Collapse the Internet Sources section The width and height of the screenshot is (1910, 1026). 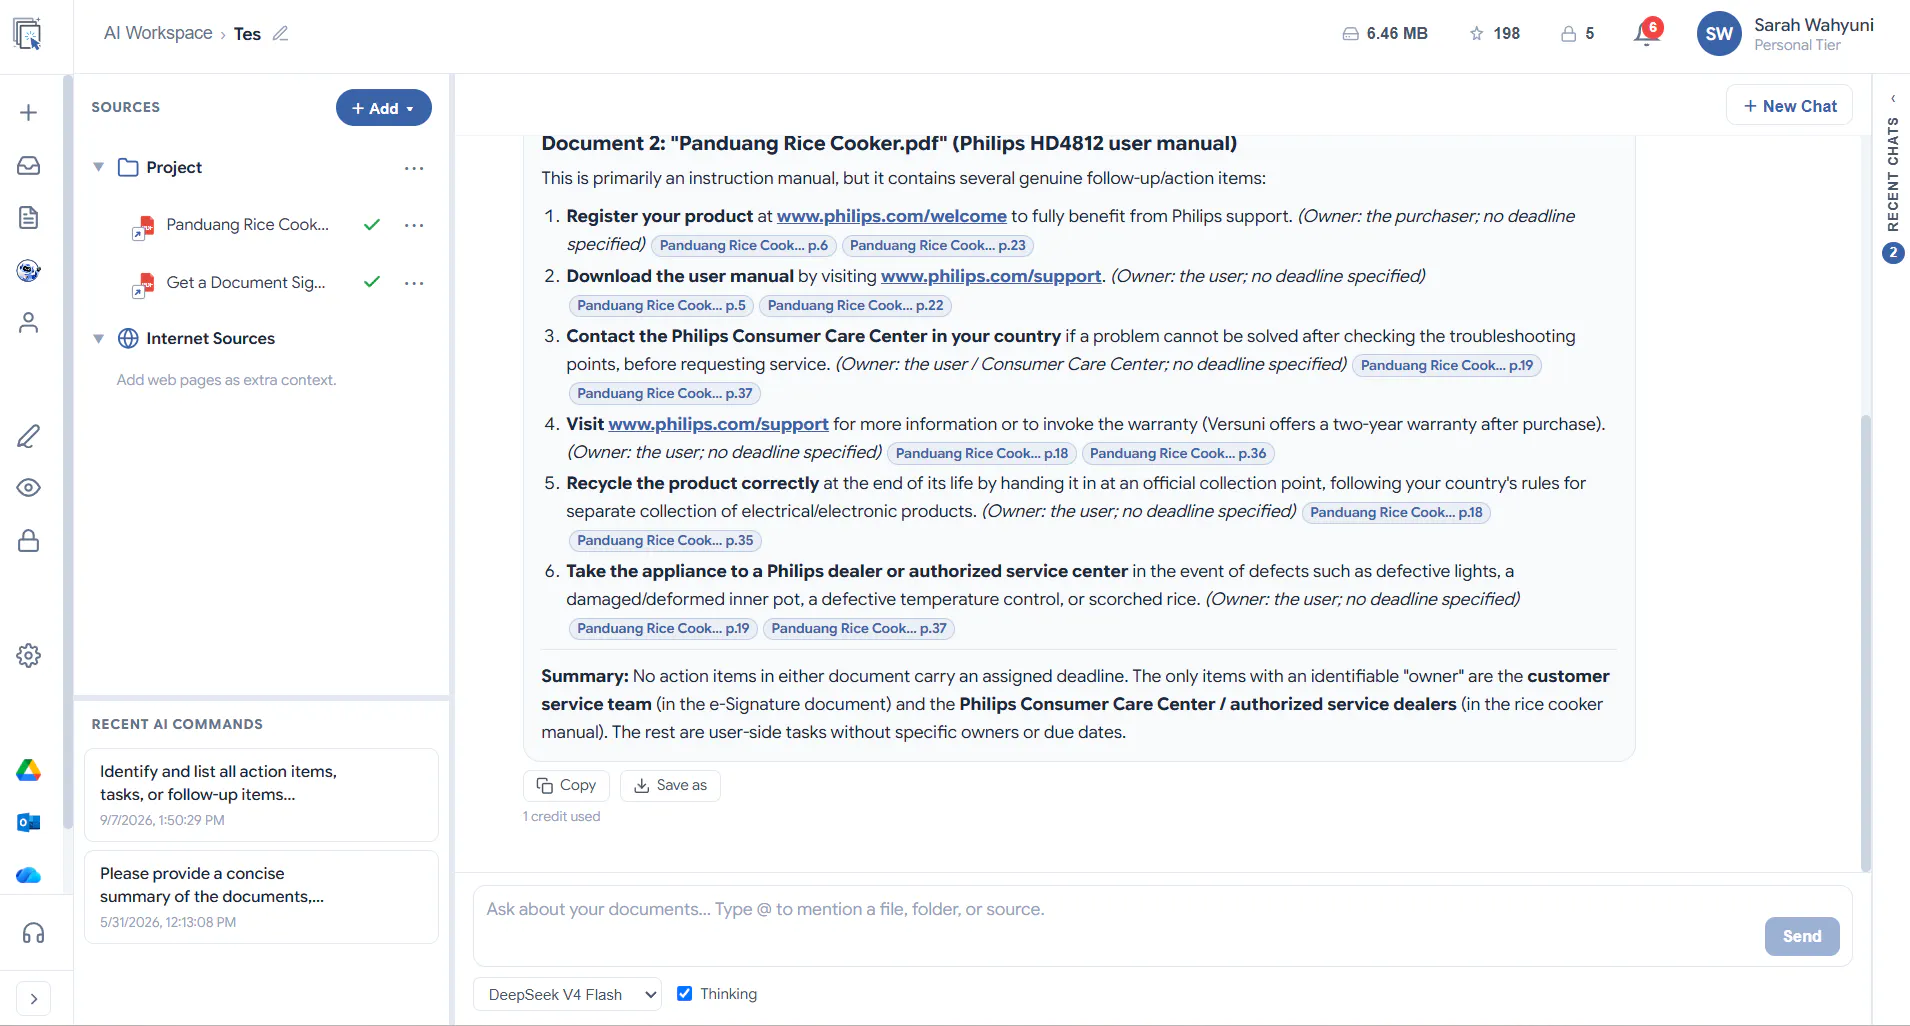pyautogui.click(x=99, y=338)
